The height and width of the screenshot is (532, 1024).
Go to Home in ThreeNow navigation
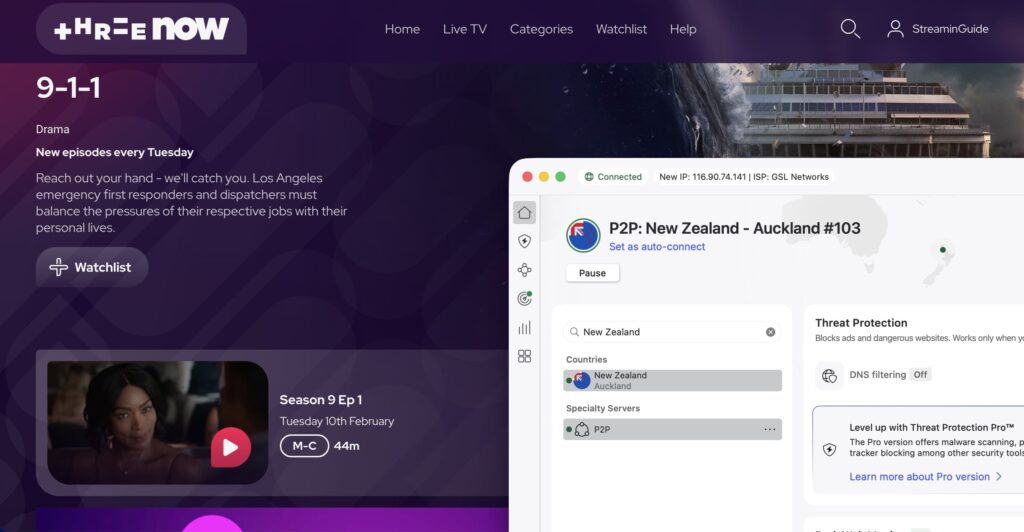[x=402, y=29]
